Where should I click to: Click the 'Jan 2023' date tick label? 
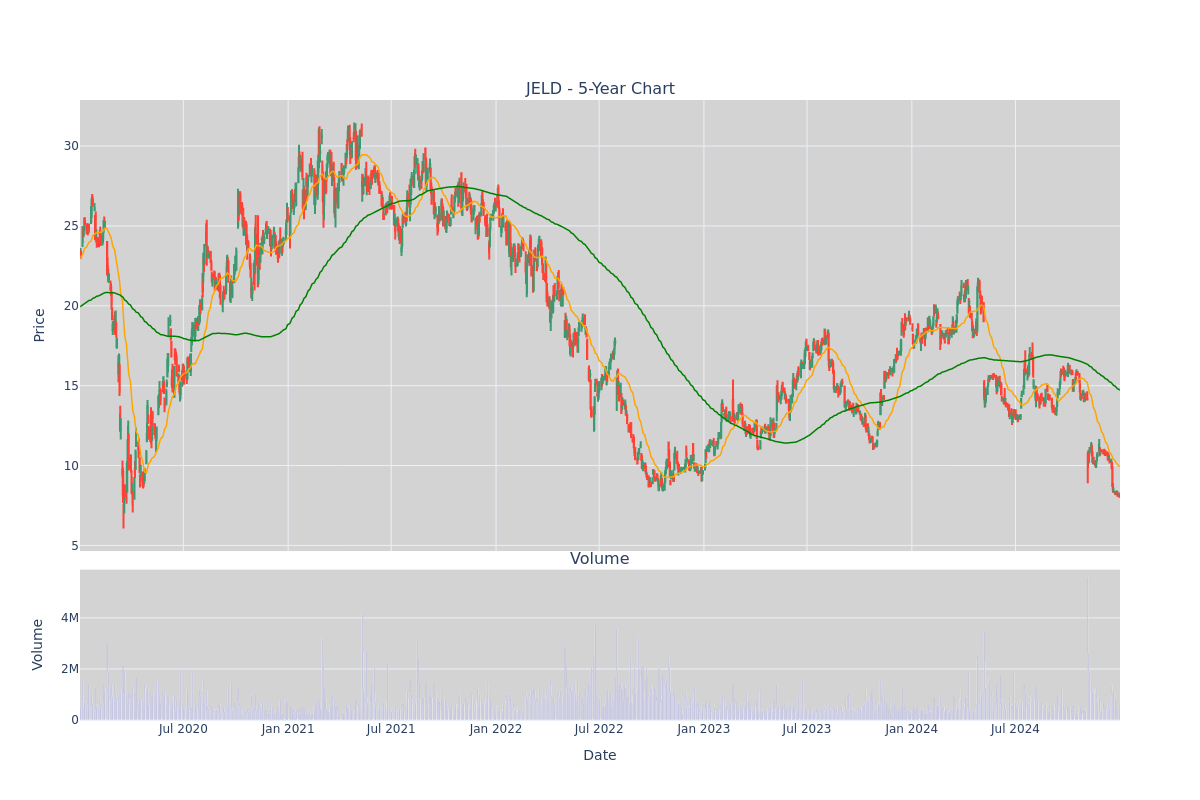click(704, 729)
